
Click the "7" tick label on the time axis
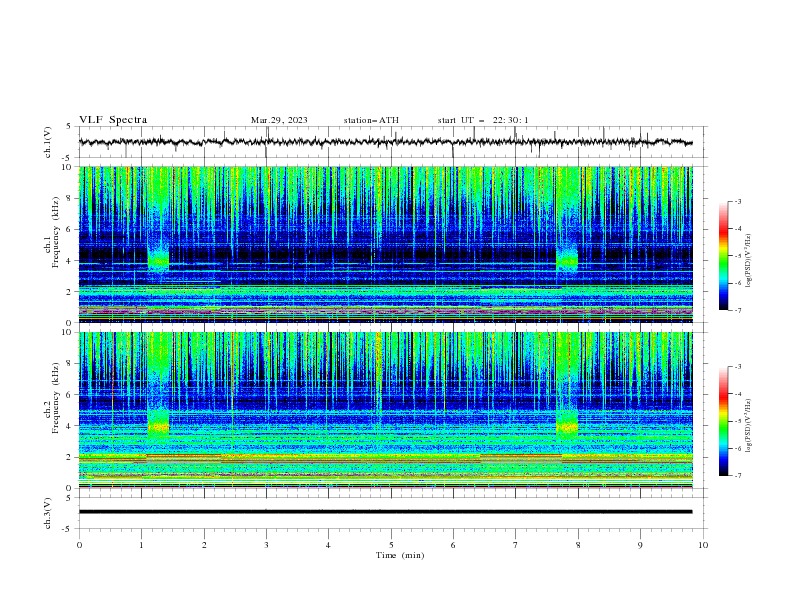[x=516, y=545]
